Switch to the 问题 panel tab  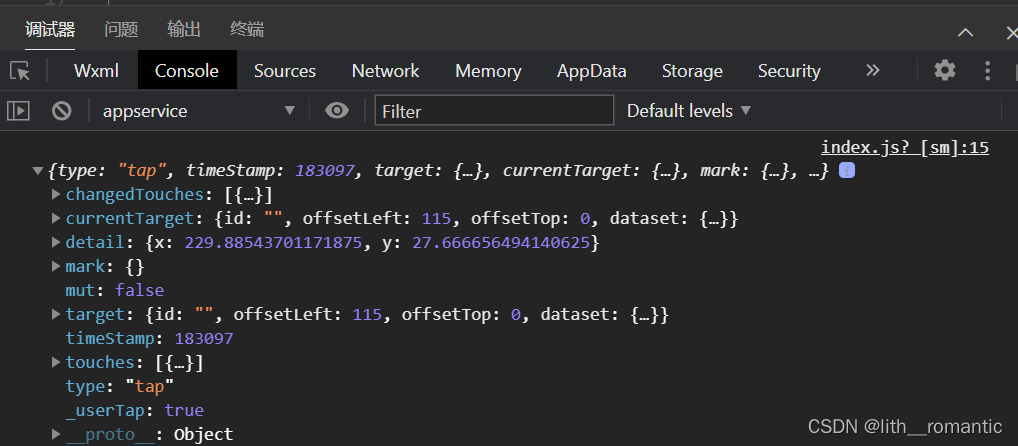(121, 29)
